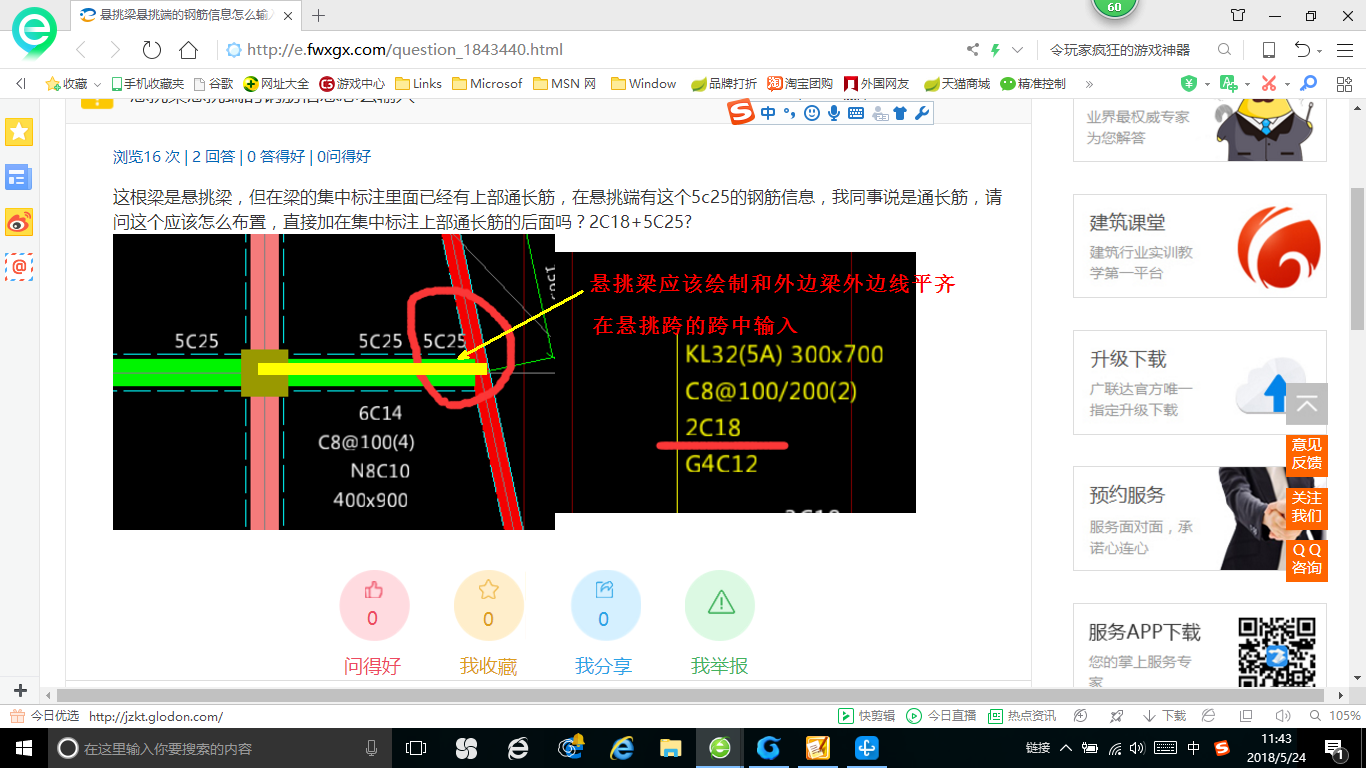Click the 问得好 thumbs-up button
The height and width of the screenshot is (768, 1366).
coord(374,605)
